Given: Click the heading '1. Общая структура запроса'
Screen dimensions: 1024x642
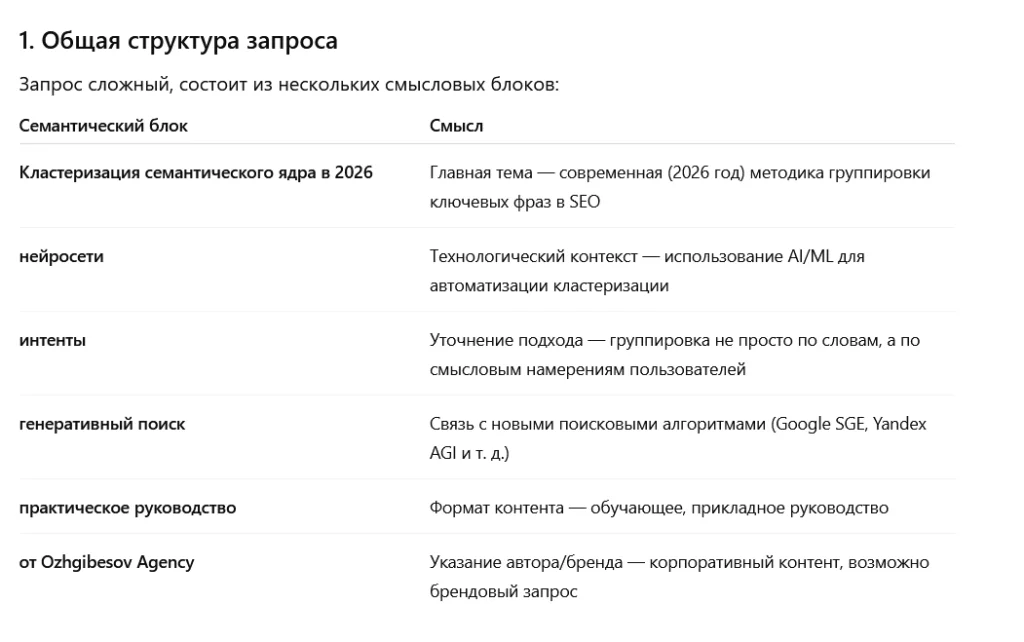Looking at the screenshot, I should 178,40.
